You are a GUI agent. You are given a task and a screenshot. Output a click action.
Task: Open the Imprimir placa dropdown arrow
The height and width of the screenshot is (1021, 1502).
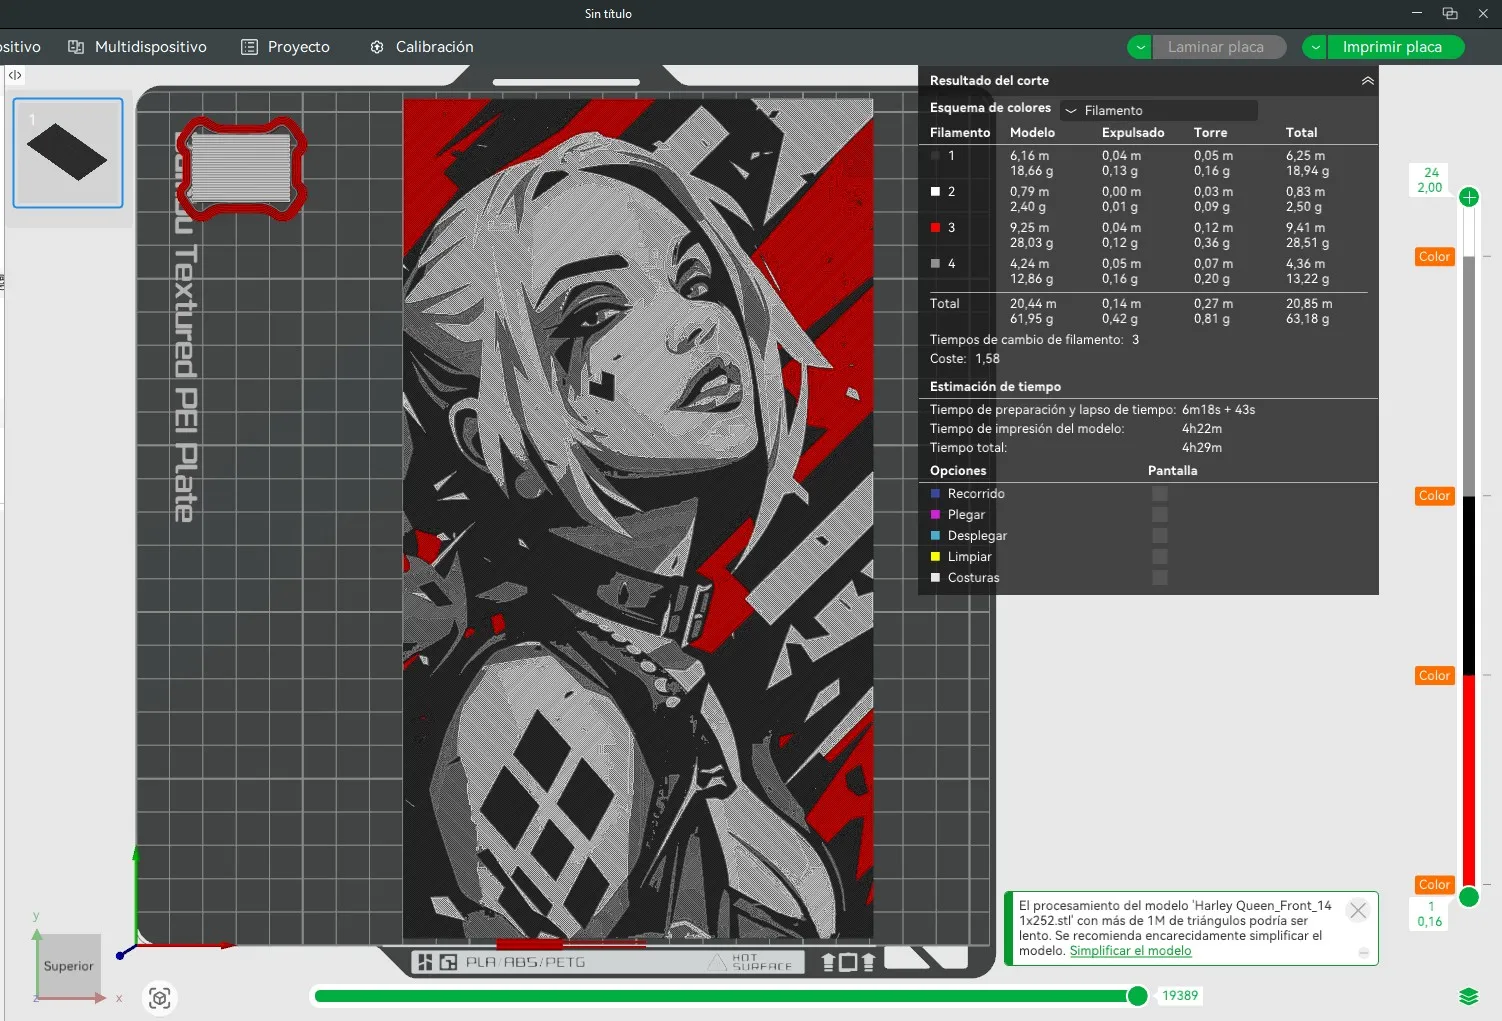click(1315, 47)
